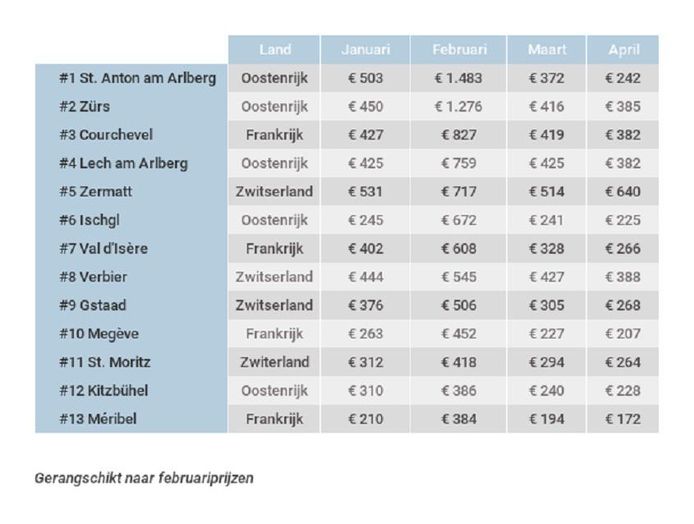Select the #13 Méribel row label
Image resolution: width=694 pixels, height=524 pixels.
[98, 419]
